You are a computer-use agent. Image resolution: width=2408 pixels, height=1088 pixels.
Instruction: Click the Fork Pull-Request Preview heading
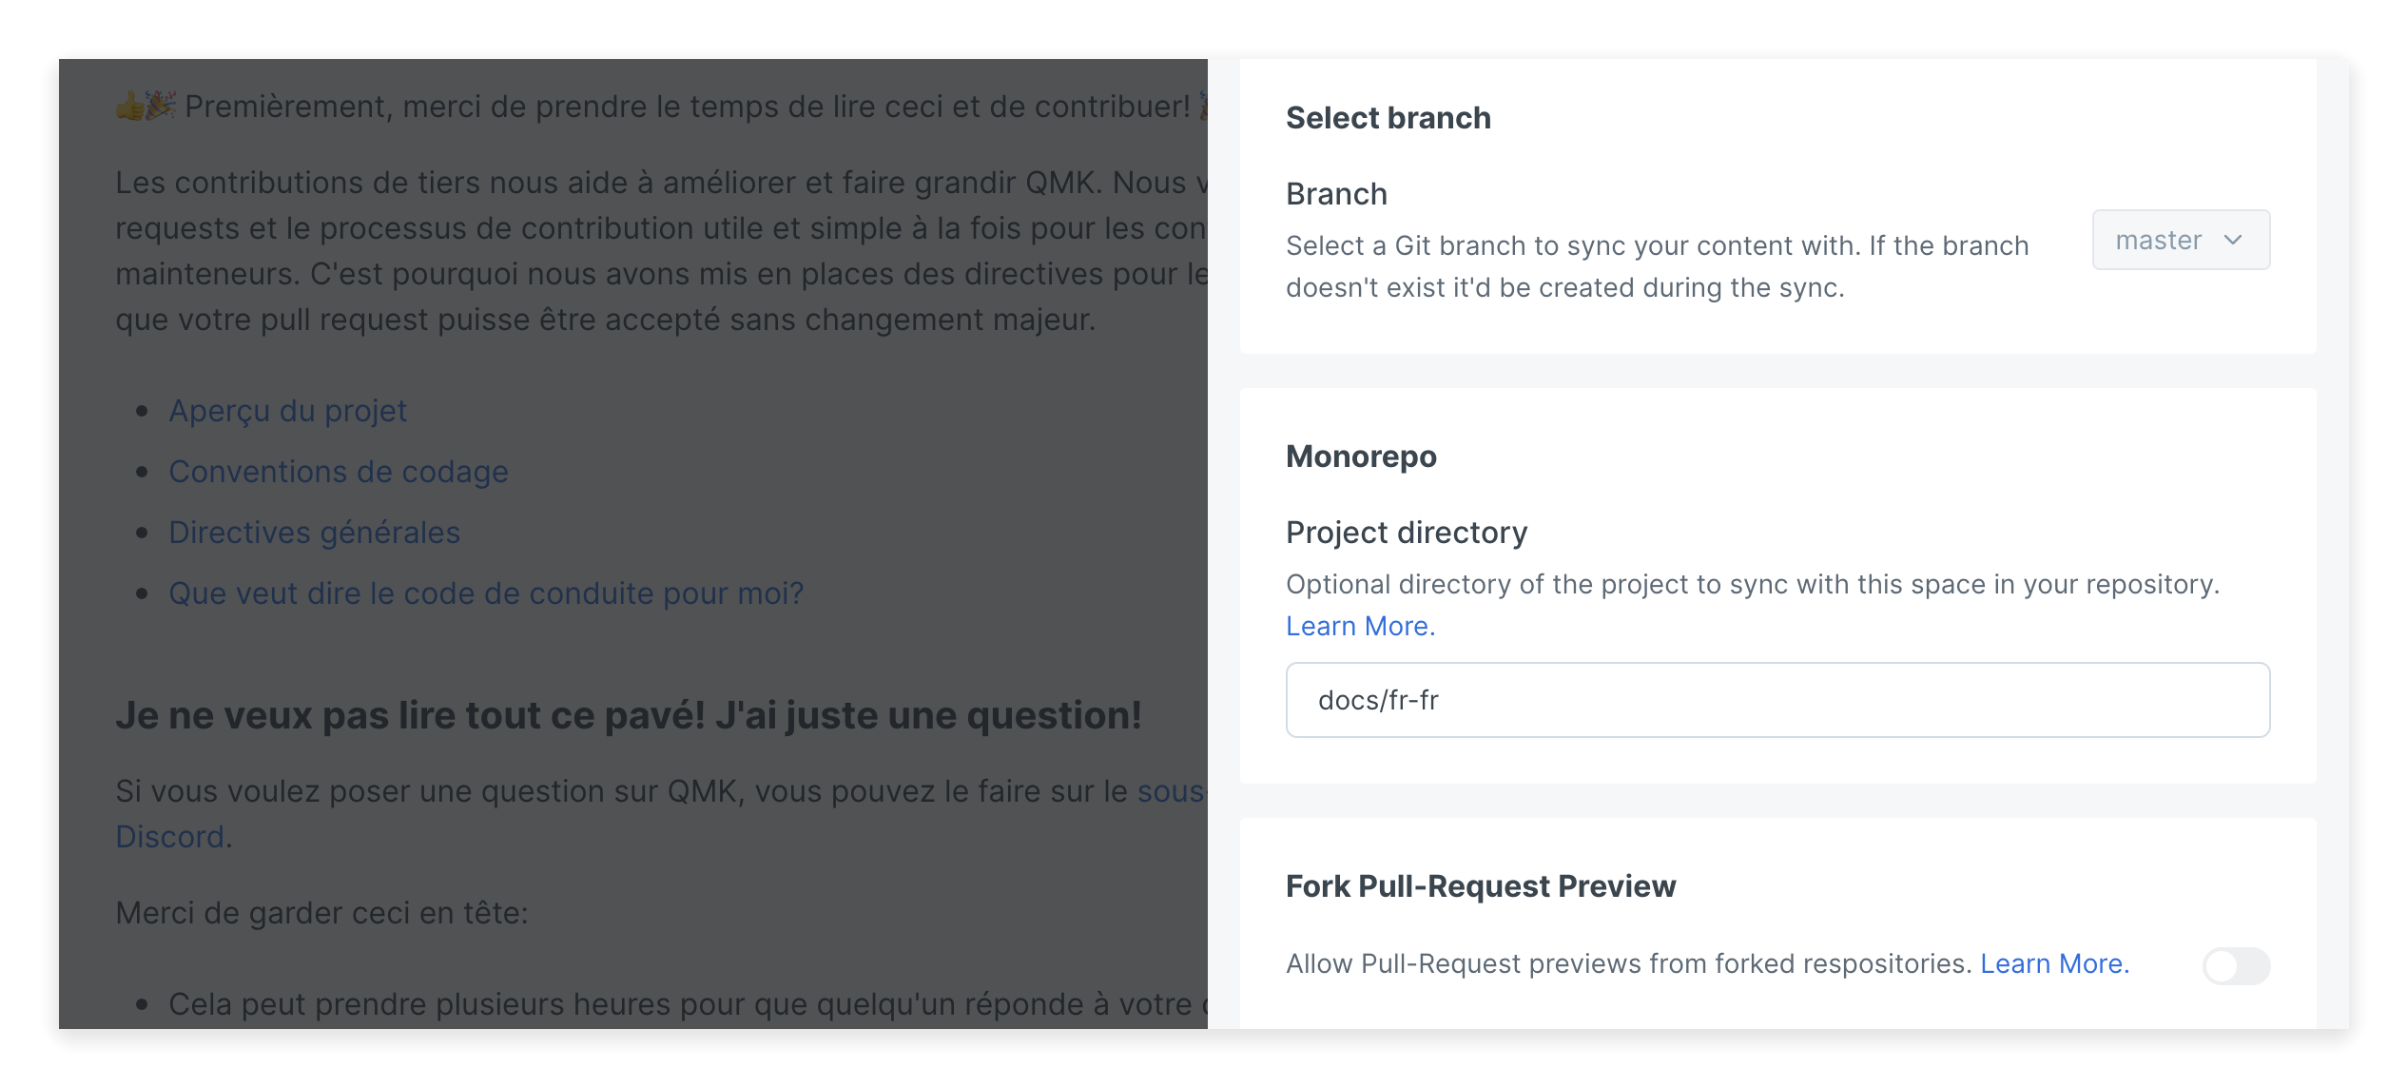pos(1480,886)
